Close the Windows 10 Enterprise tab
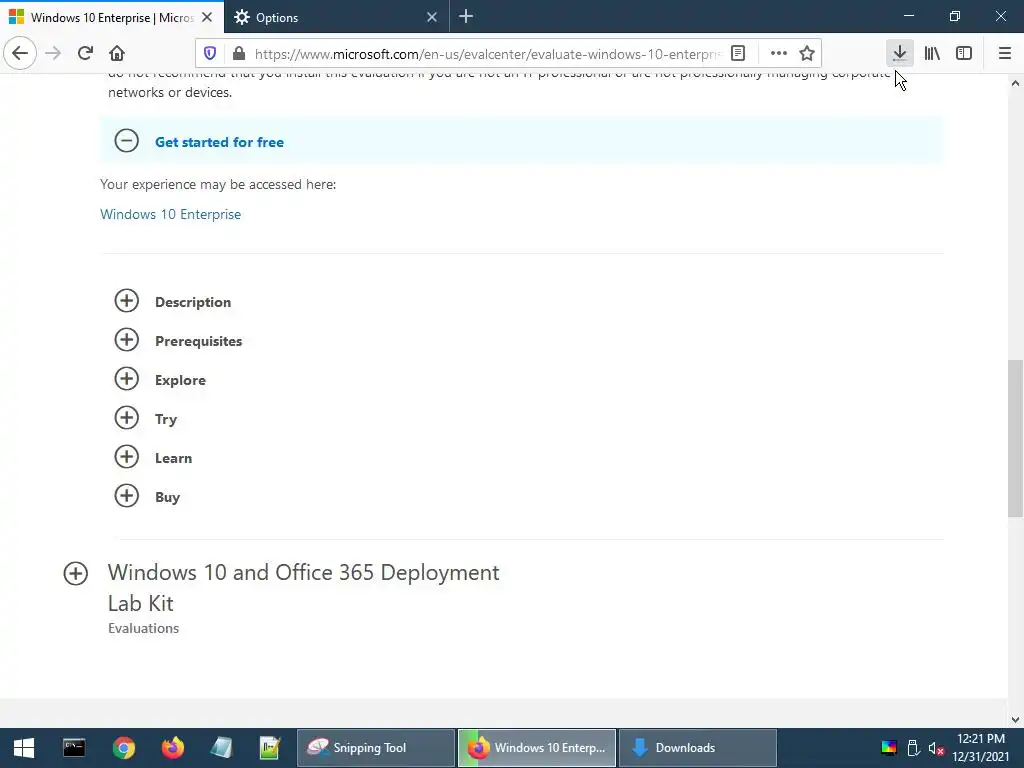The image size is (1024, 768). click(207, 17)
